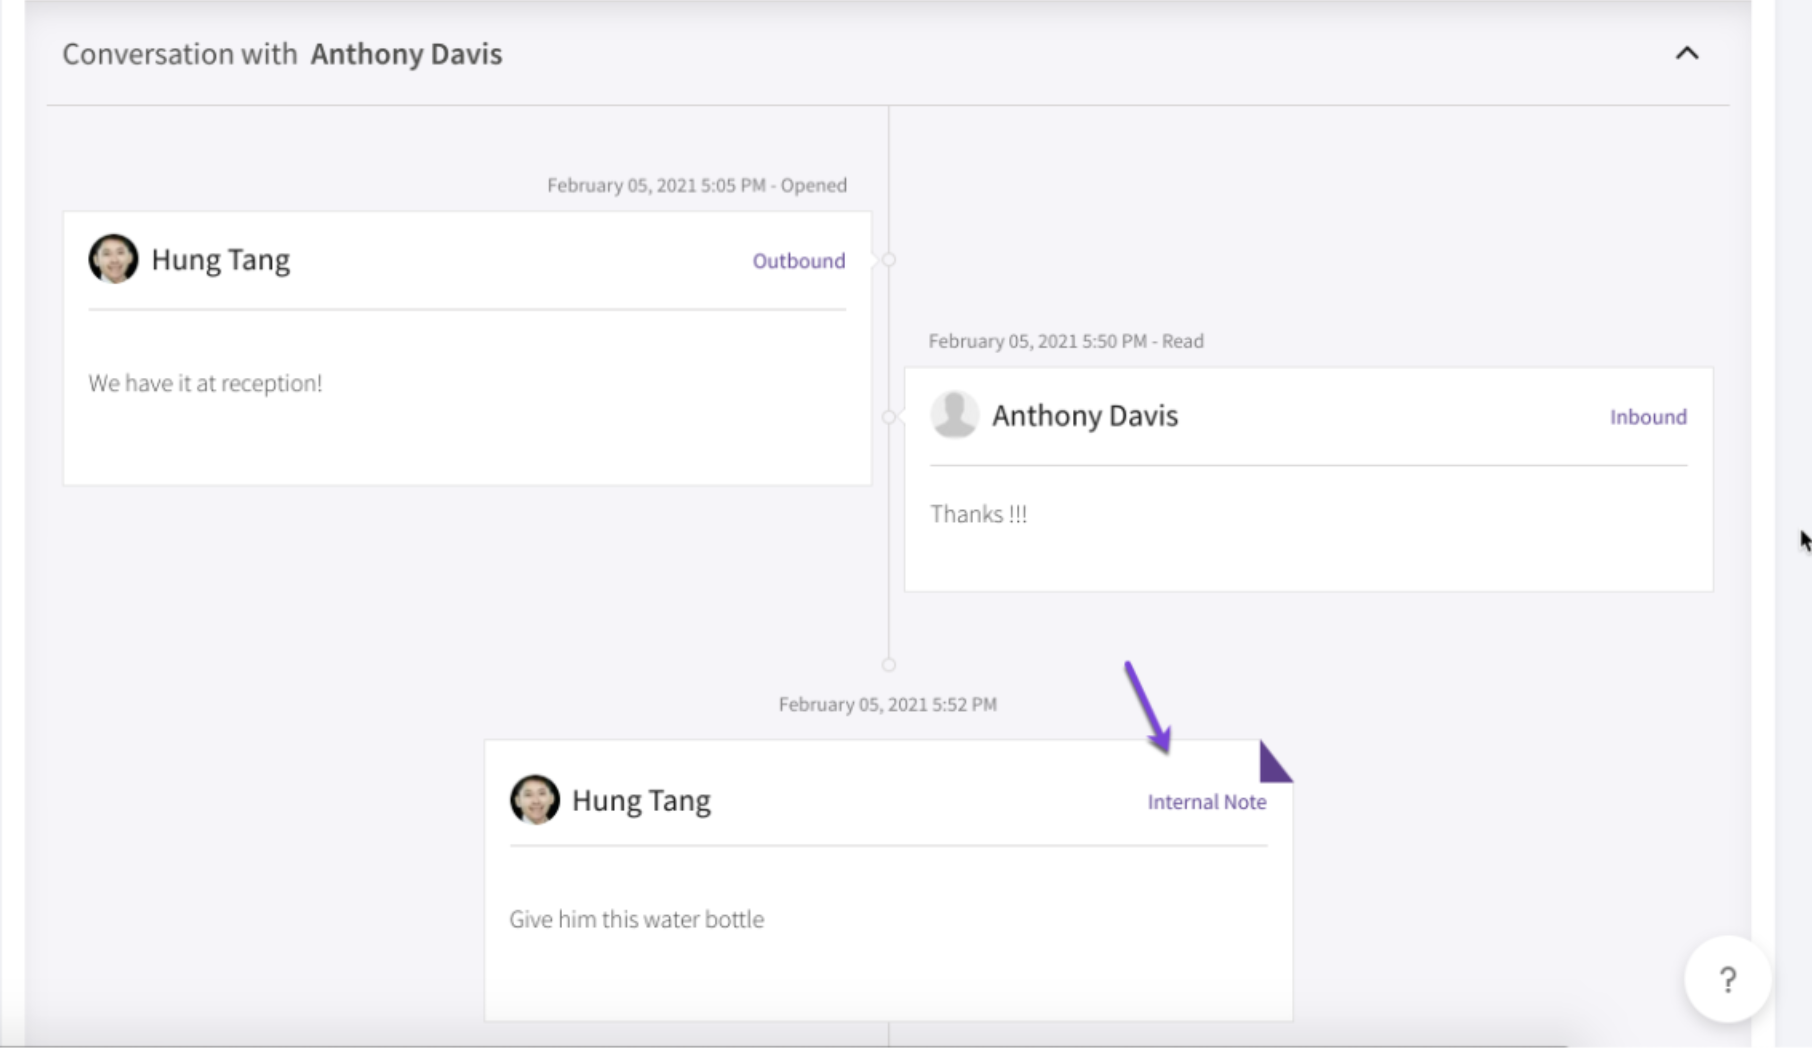
Task: Select the Inbound label
Action: tap(1648, 417)
